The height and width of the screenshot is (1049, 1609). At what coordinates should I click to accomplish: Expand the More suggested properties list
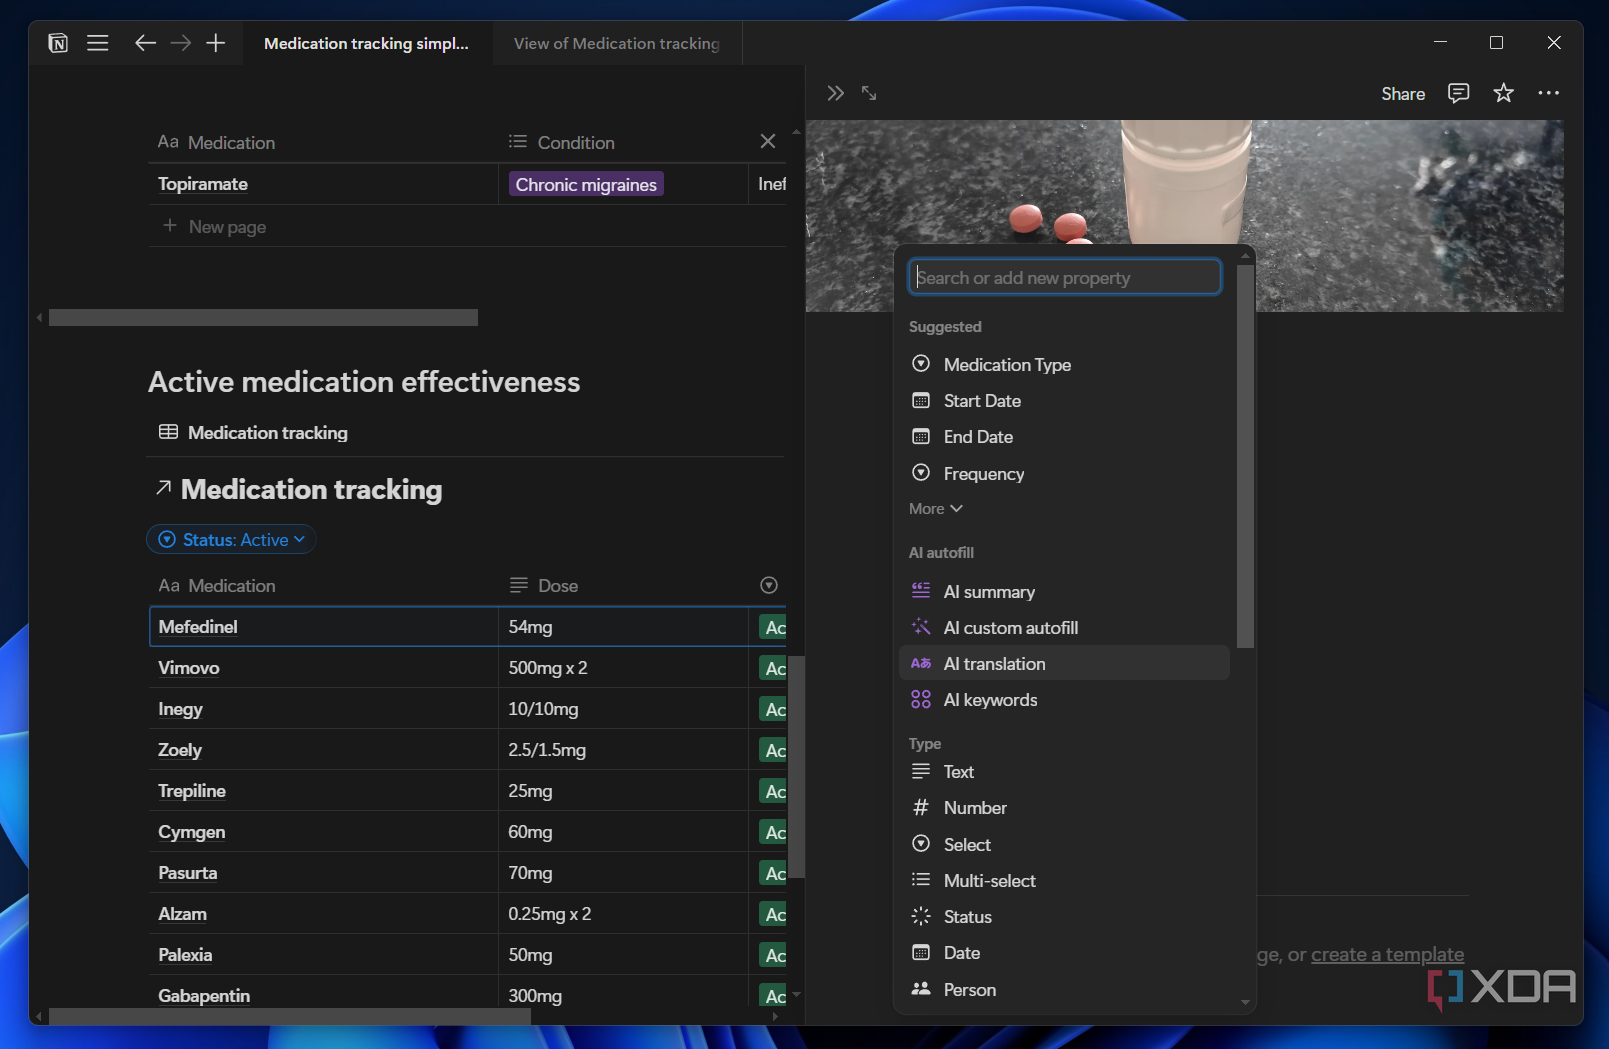click(x=935, y=508)
